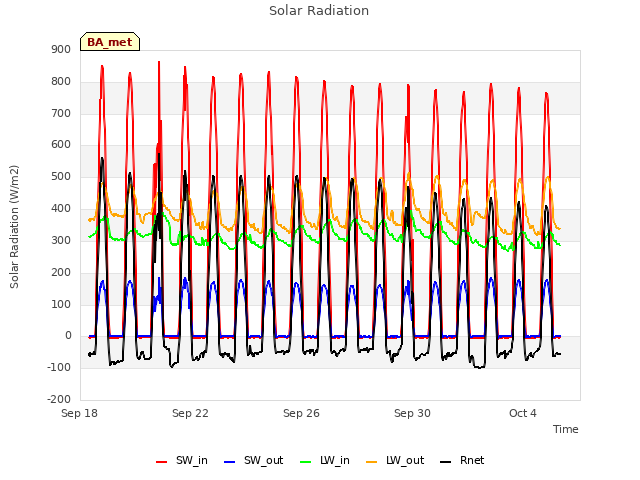Toggle the Rnet legend entry

pyautogui.click(x=462, y=460)
